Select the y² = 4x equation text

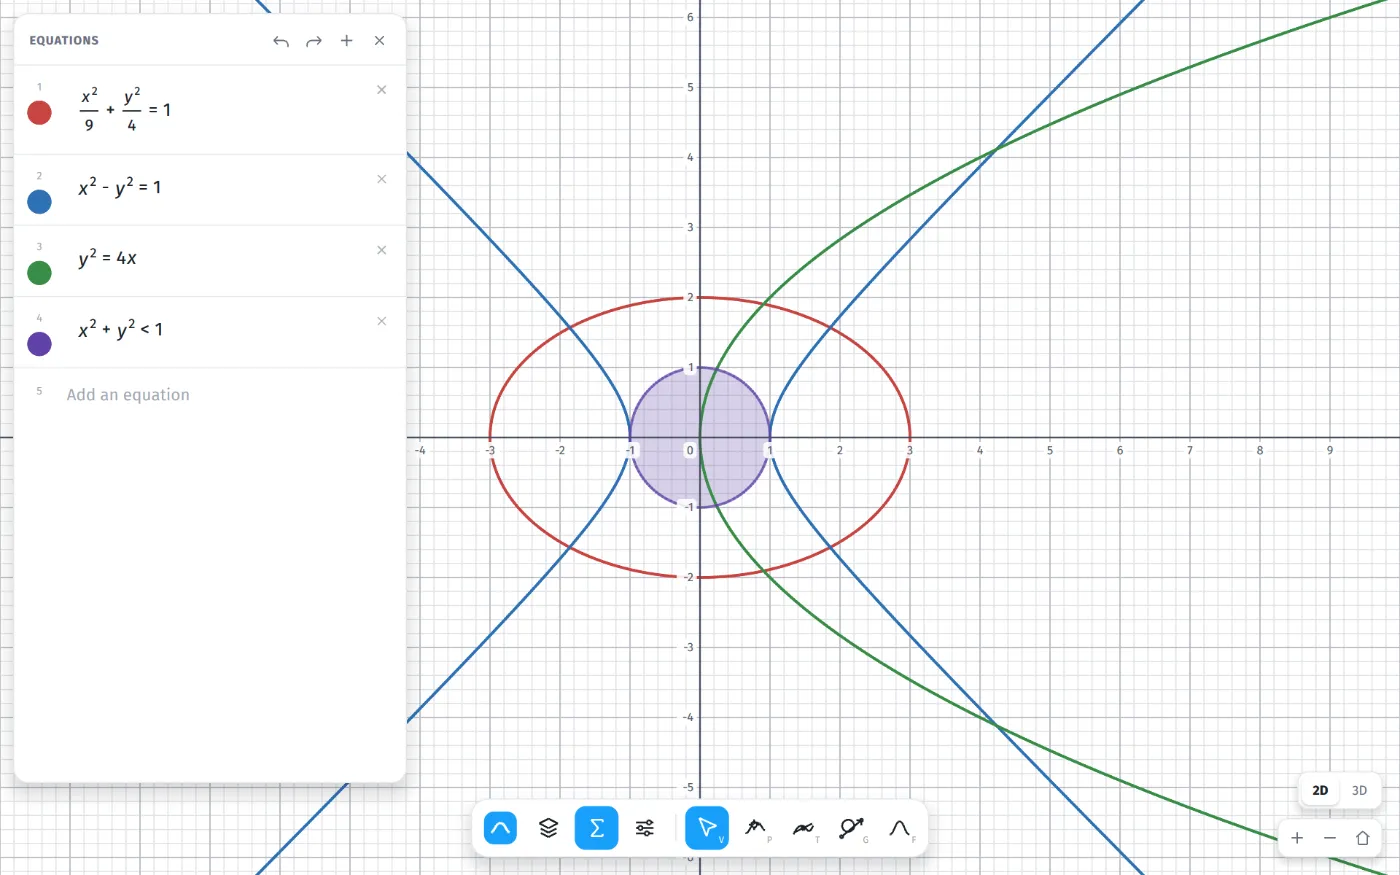tap(107, 257)
